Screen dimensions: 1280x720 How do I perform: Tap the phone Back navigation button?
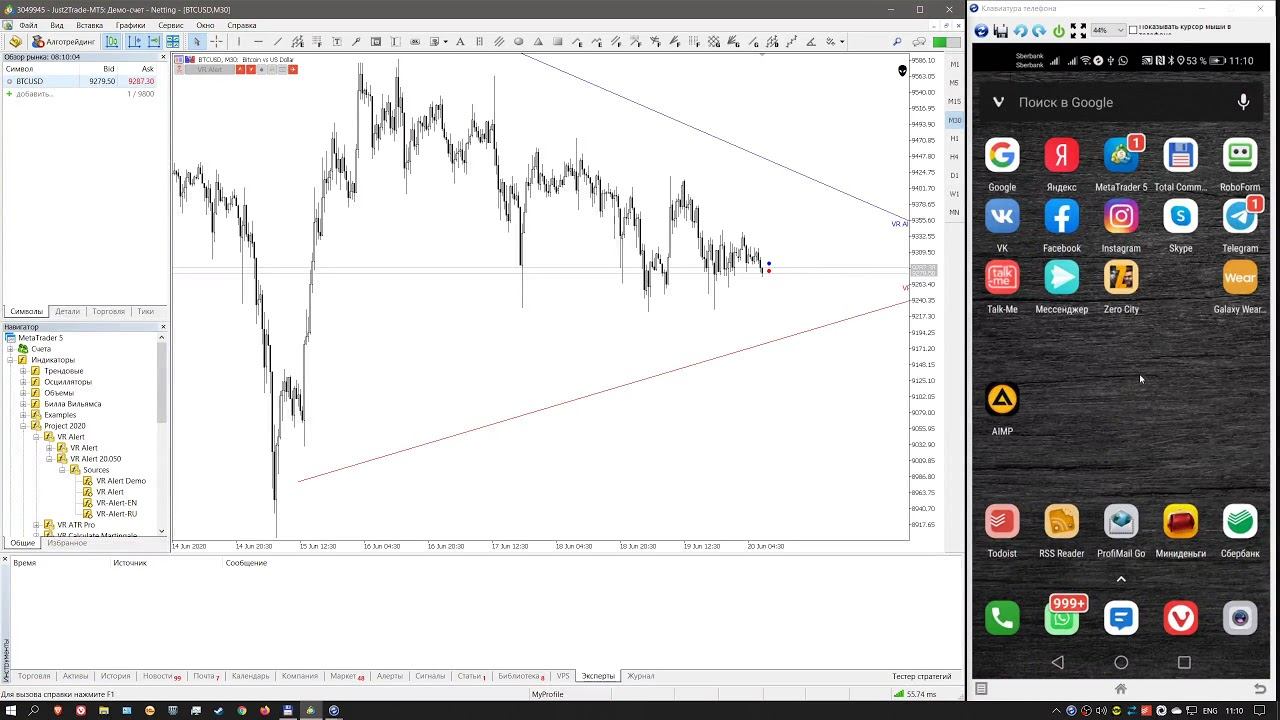pos(1058,662)
